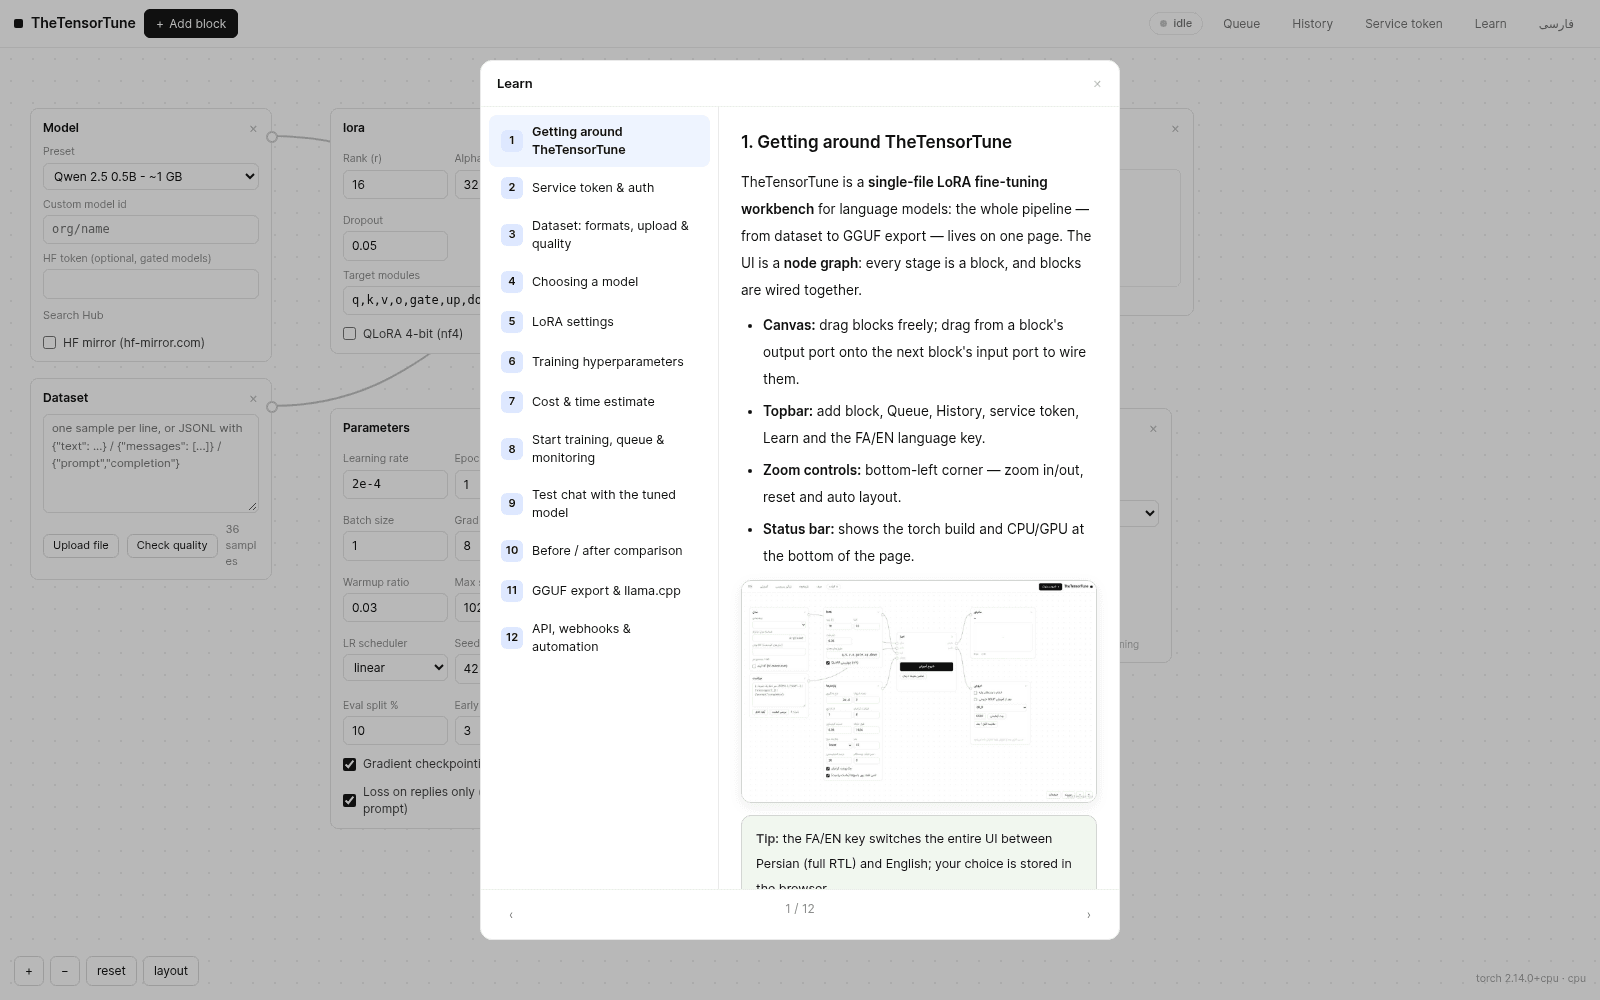
Task: Click the Eval split % field
Action: click(x=395, y=731)
